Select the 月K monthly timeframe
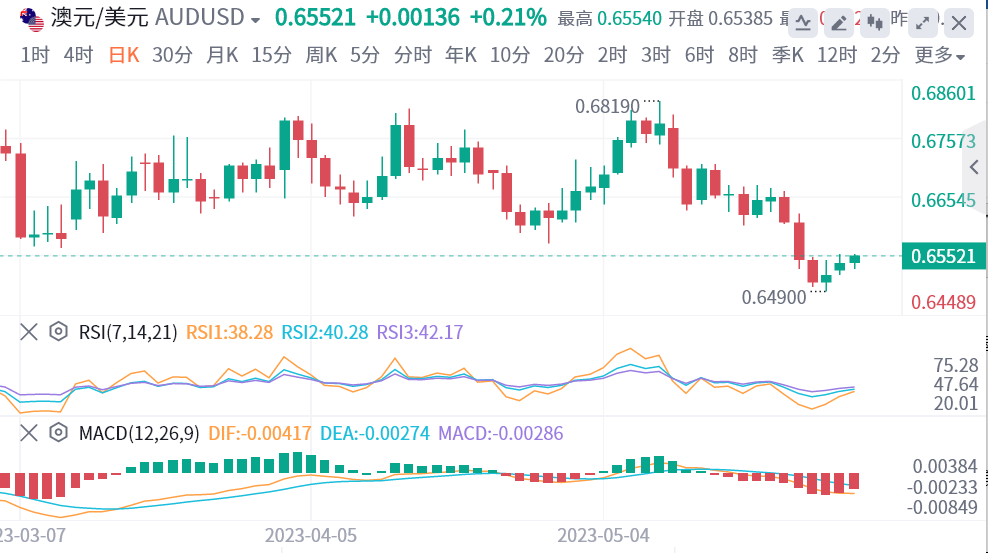This screenshot has width=988, height=553. tap(222, 55)
